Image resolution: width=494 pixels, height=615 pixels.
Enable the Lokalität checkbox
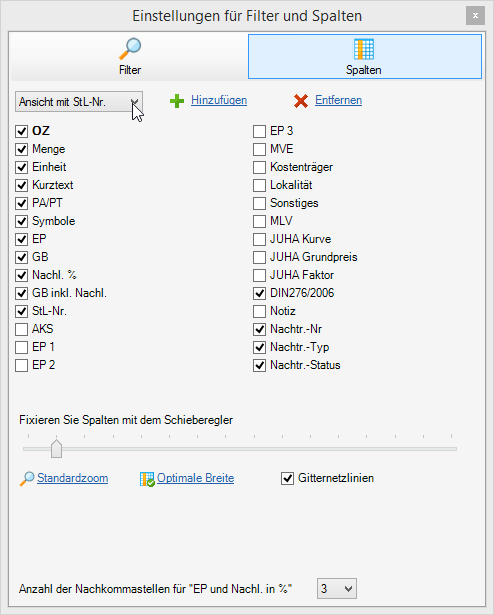coord(259,186)
